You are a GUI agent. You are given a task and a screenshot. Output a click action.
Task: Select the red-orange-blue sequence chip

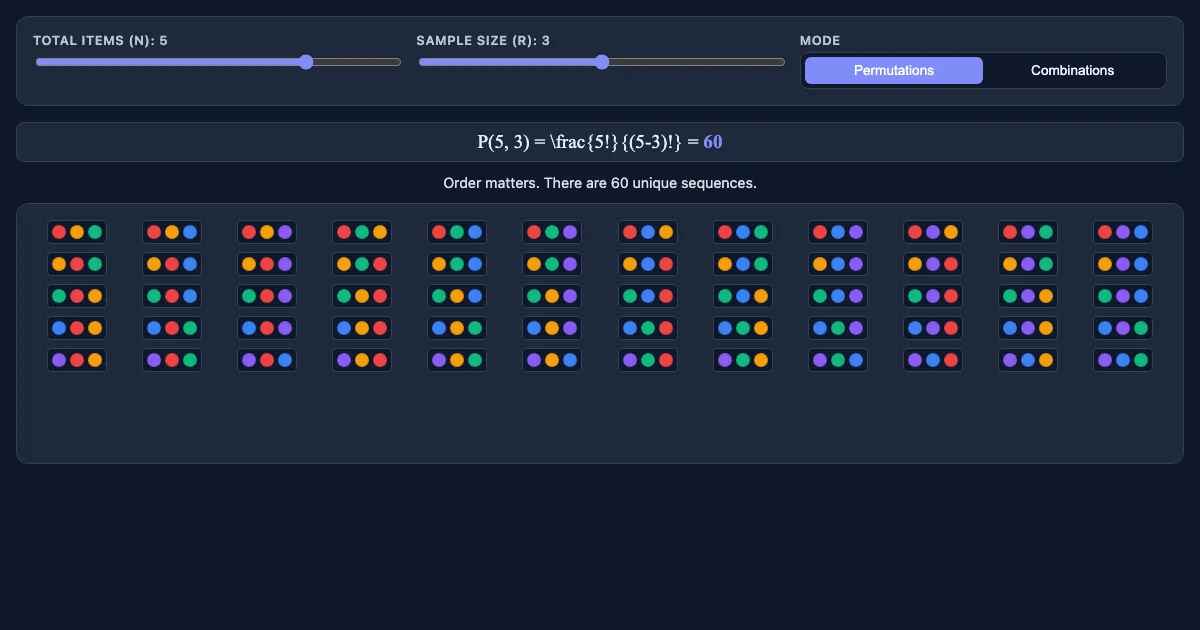(x=172, y=232)
